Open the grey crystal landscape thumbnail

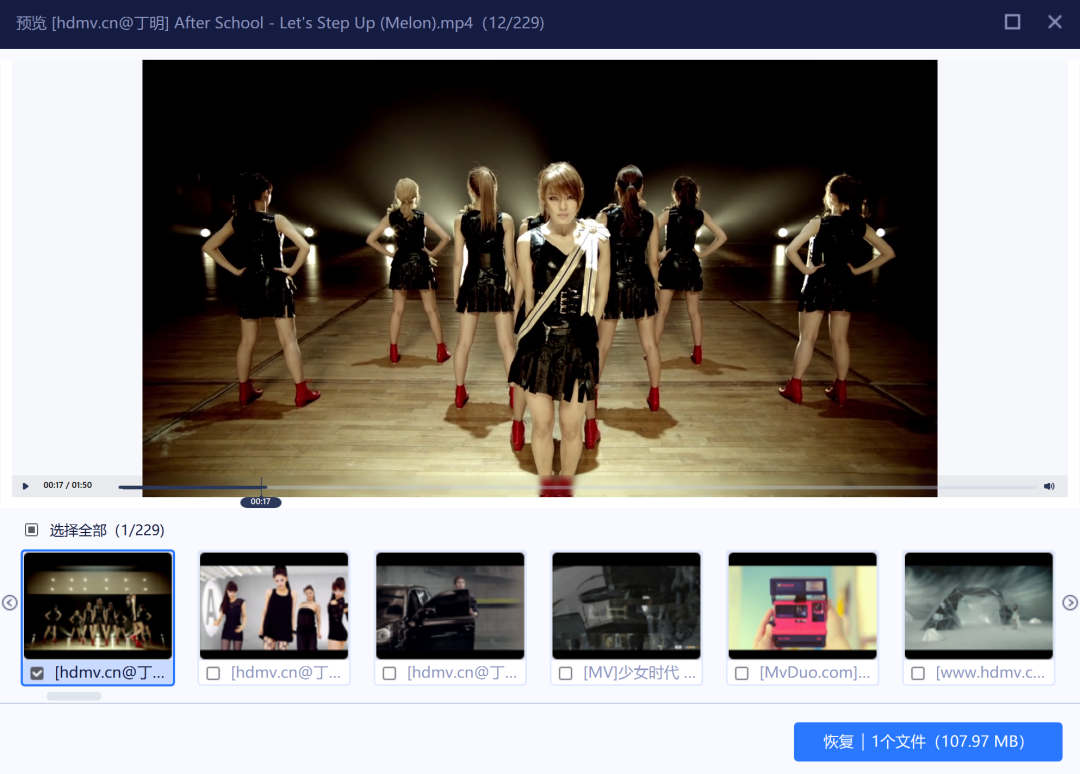coord(979,605)
